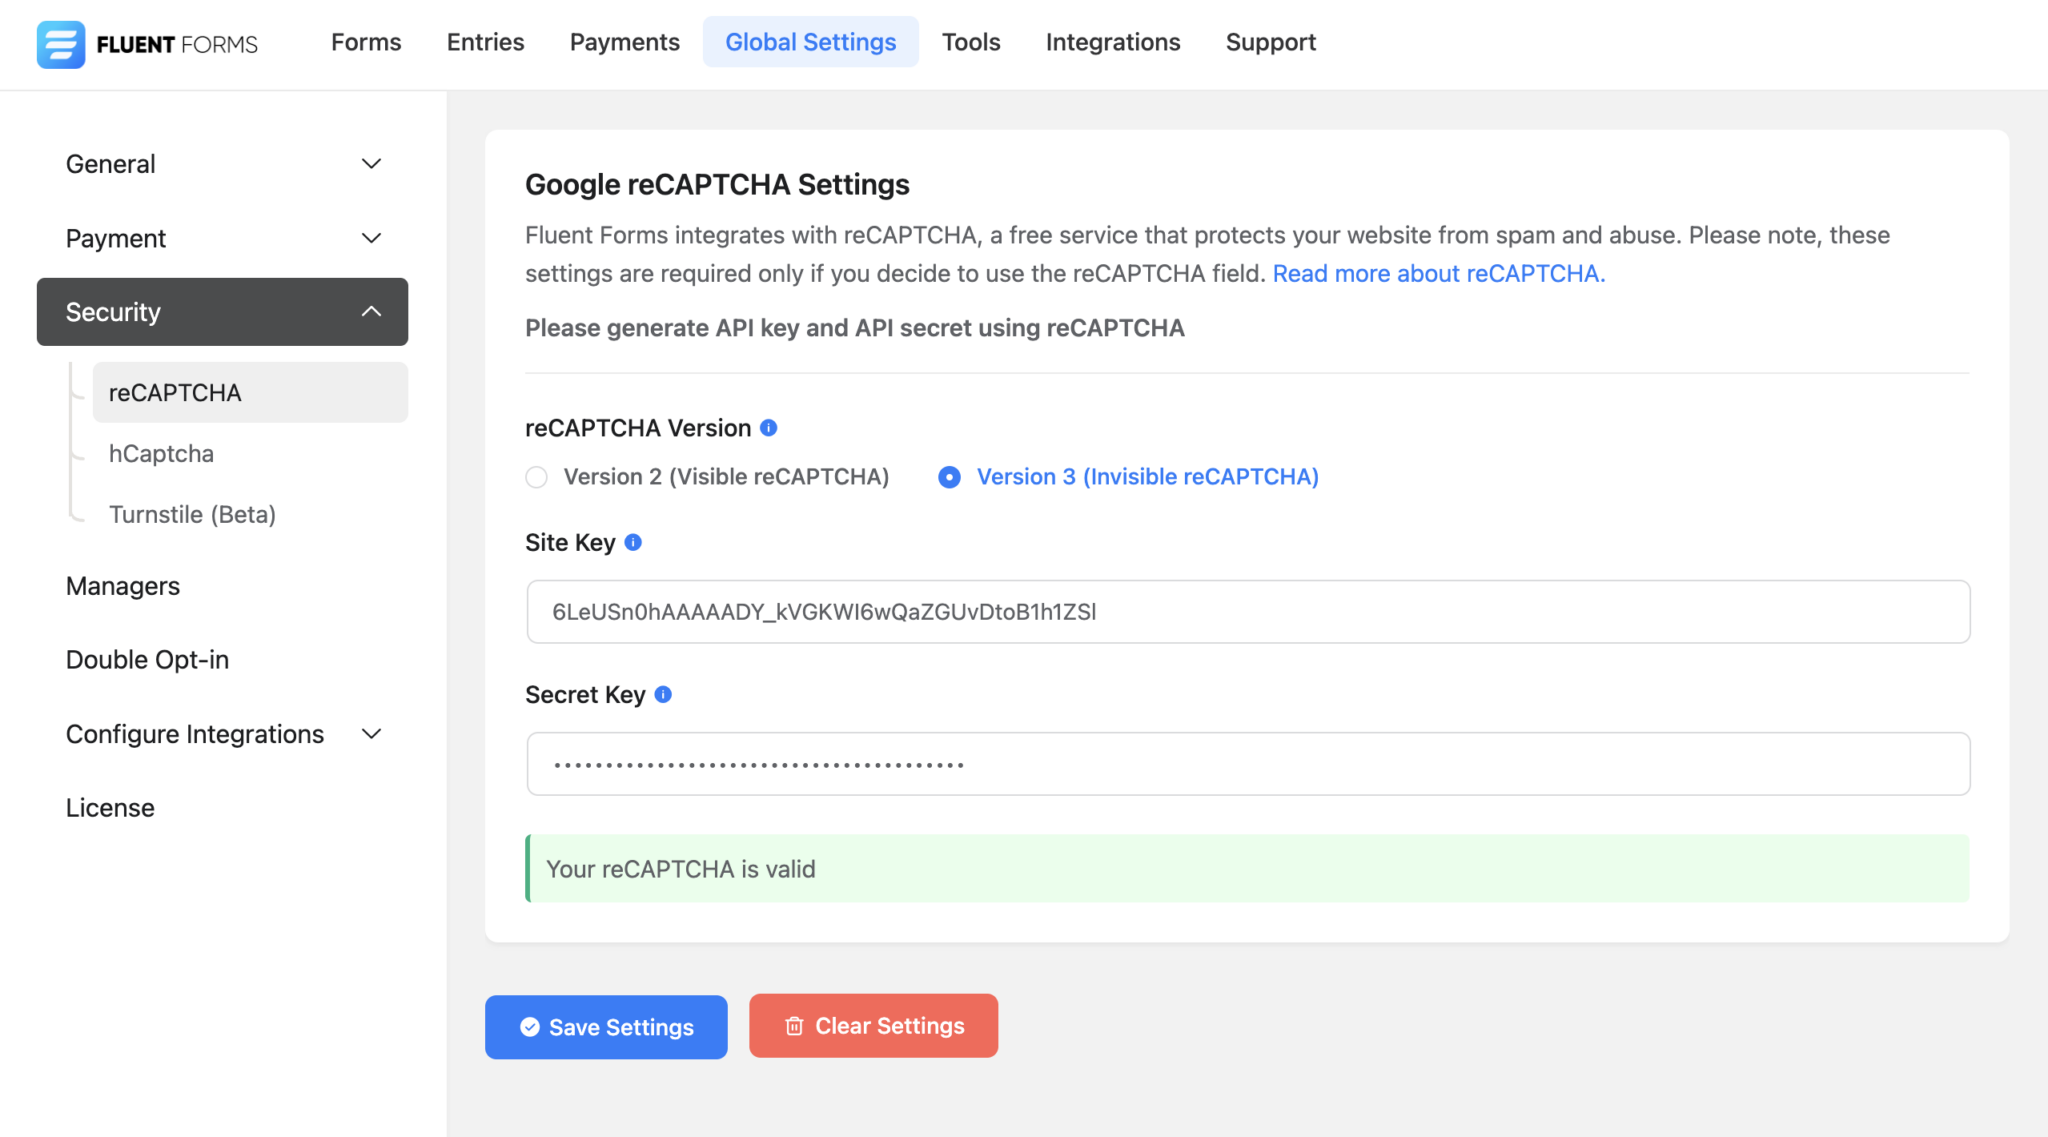2048x1137 pixels.
Task: Expand the General settings section
Action: pos(222,164)
